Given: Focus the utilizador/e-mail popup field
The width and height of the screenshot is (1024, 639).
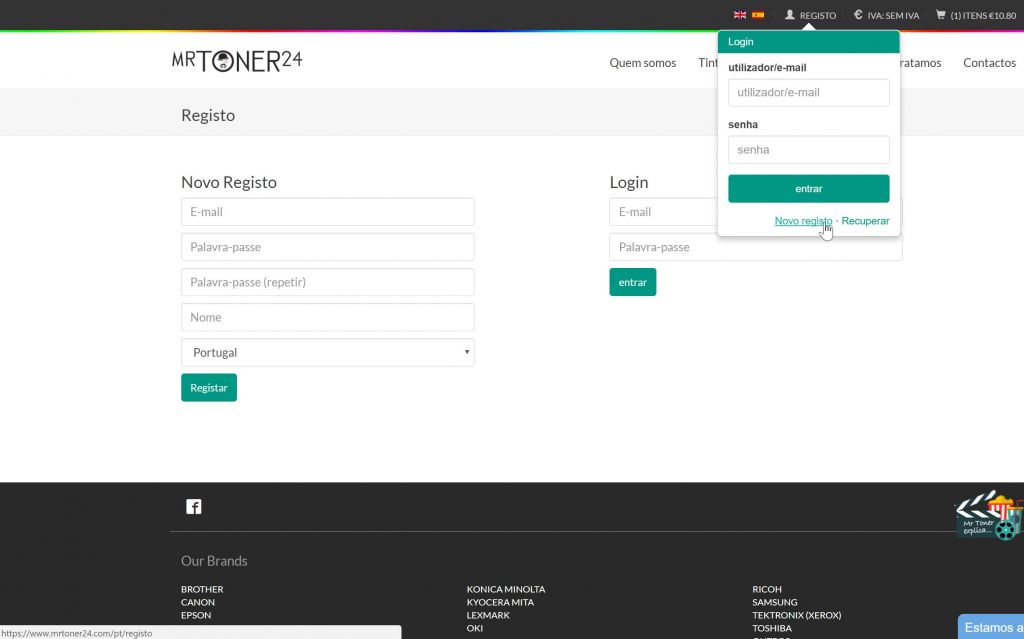Looking at the screenshot, I should tap(808, 93).
